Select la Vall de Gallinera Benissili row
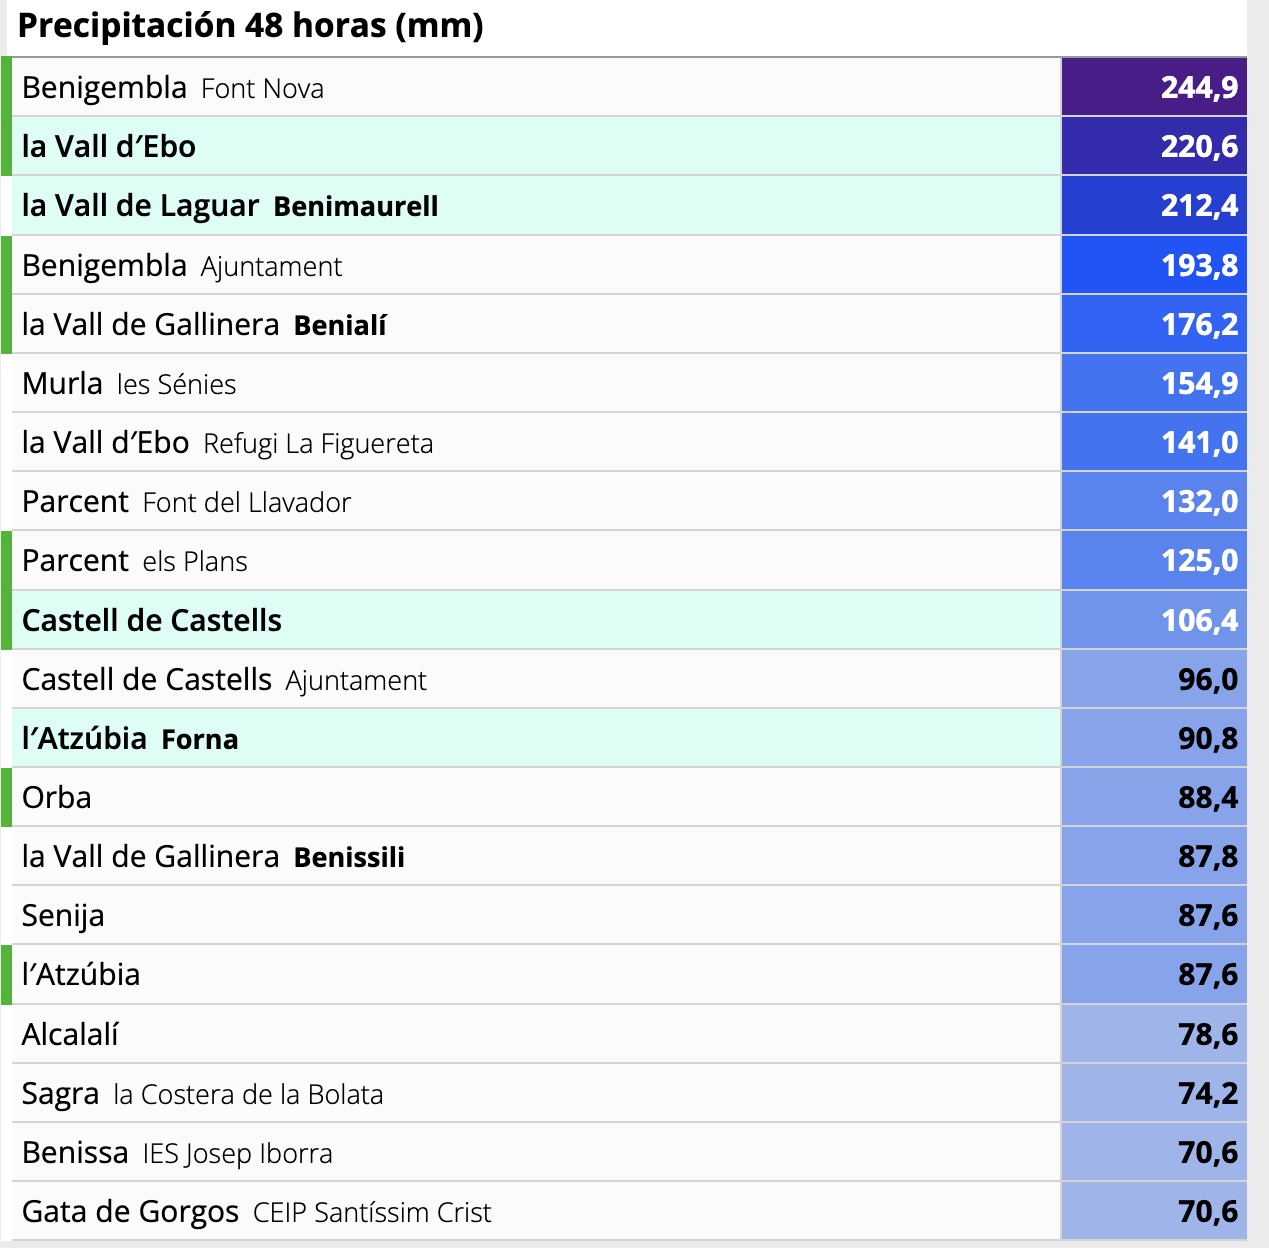This screenshot has height=1248, width=1269. point(629,857)
